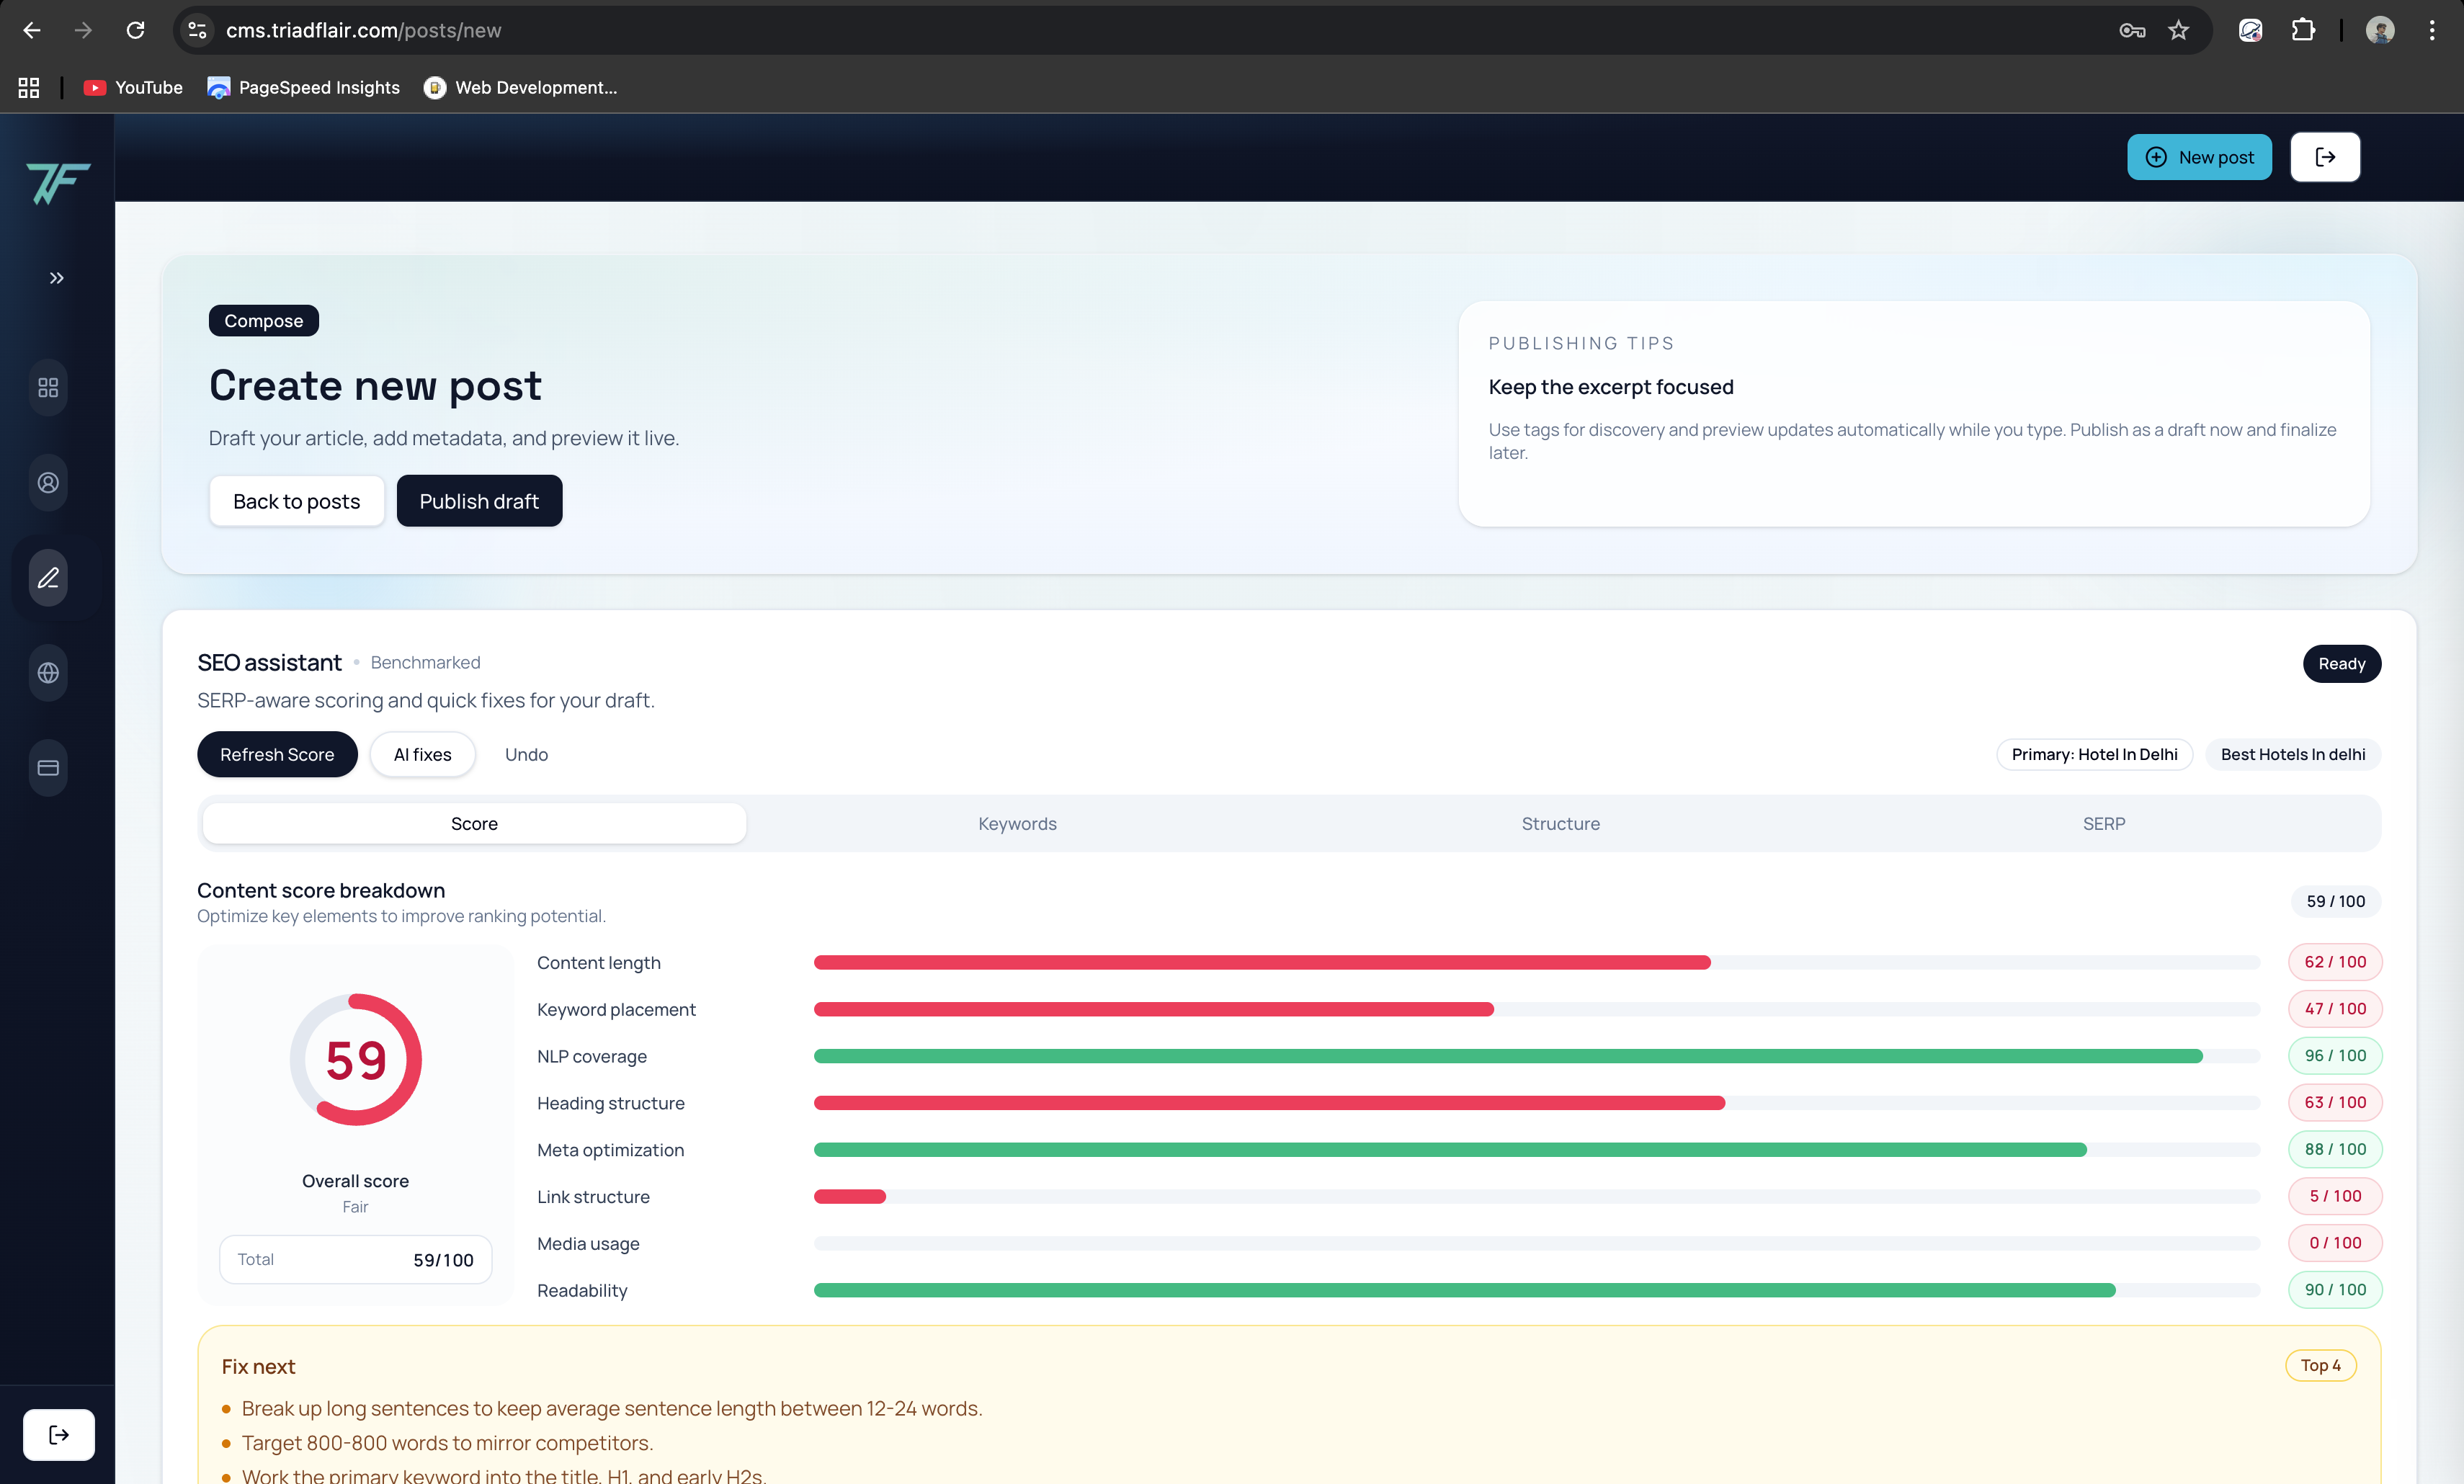Viewport: 2464px width, 1484px height.
Task: Open the browser three-dot menu
Action: (2432, 30)
